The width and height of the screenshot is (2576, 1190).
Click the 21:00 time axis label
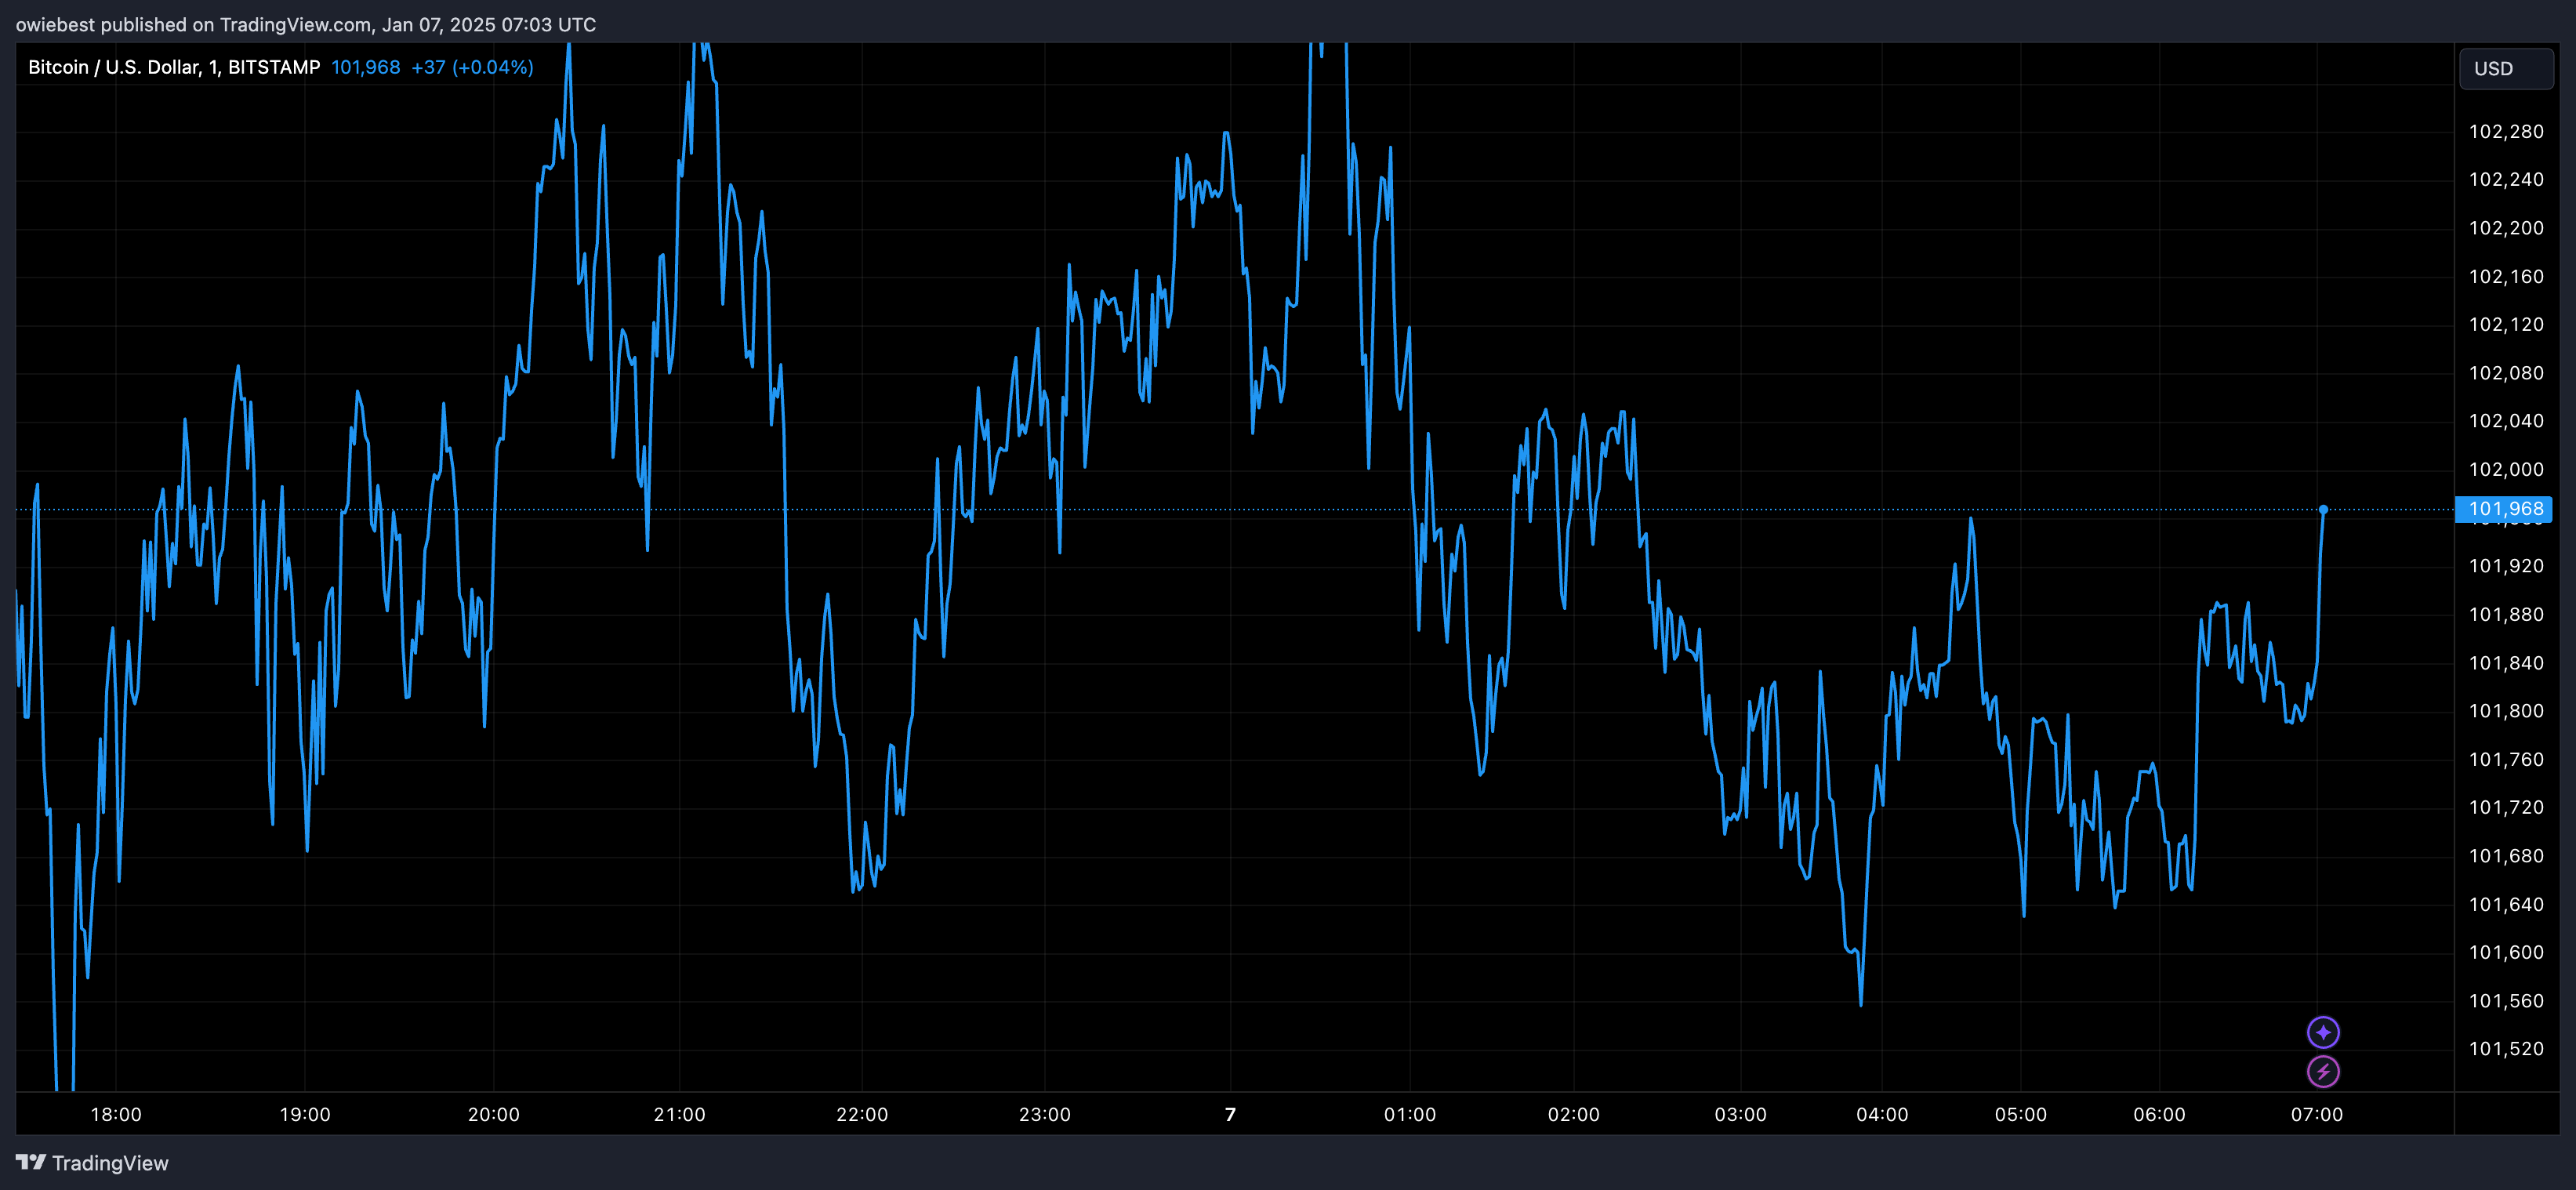click(680, 1114)
